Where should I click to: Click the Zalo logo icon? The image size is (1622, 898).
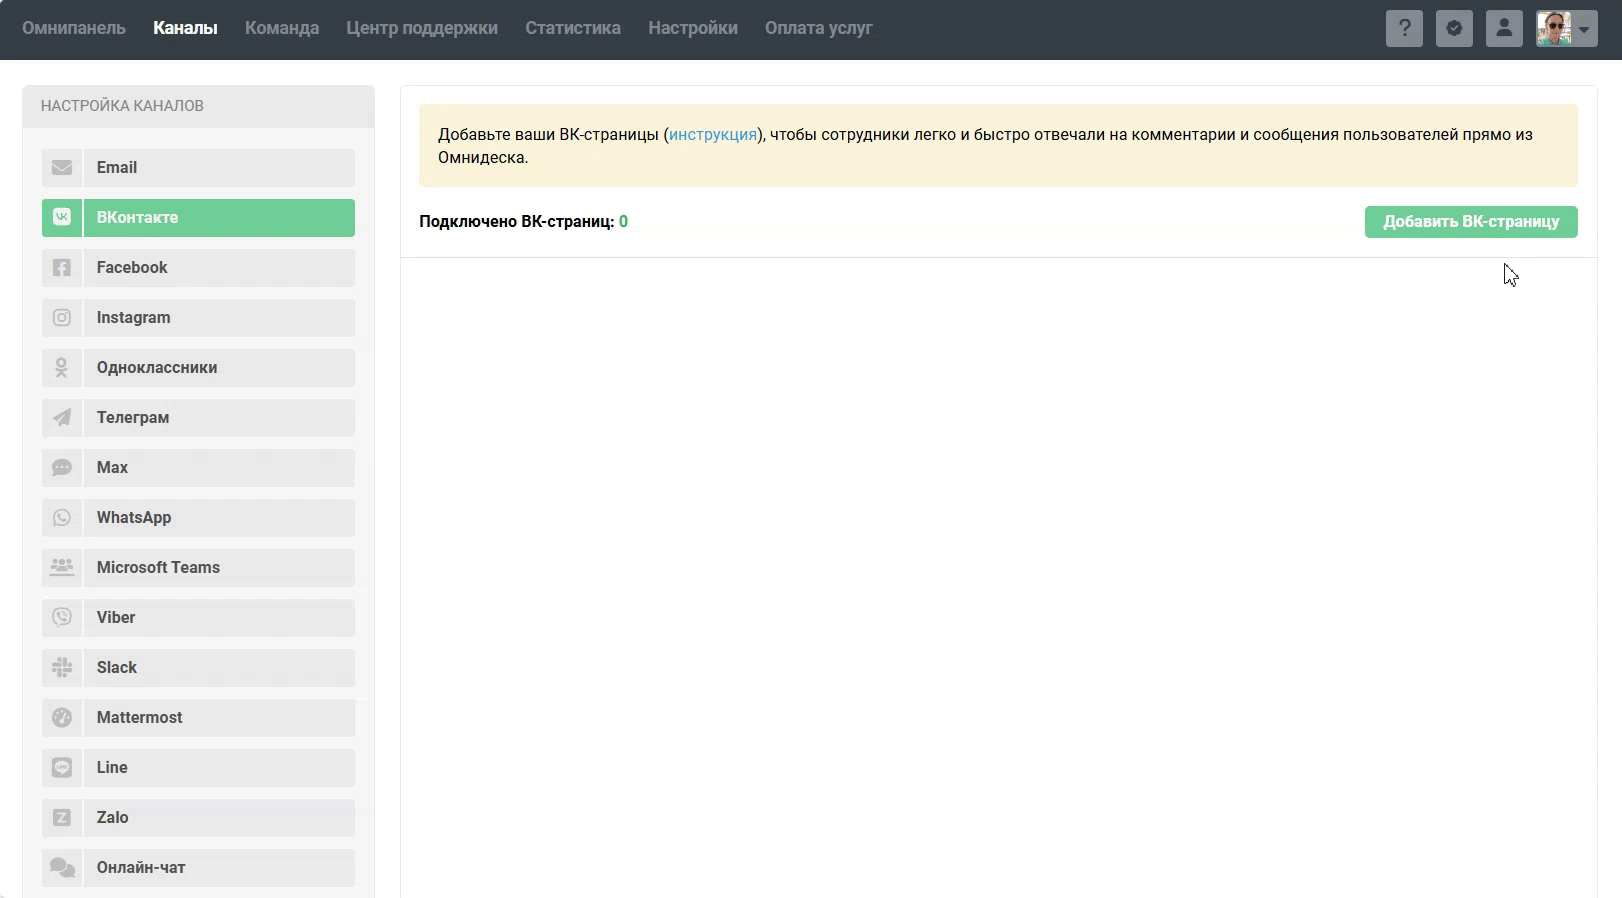62,818
